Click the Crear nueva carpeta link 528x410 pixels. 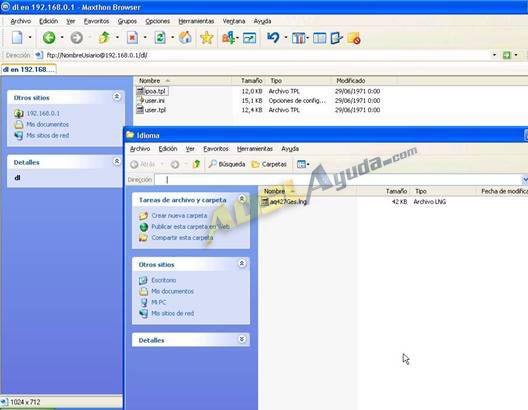coord(179,215)
